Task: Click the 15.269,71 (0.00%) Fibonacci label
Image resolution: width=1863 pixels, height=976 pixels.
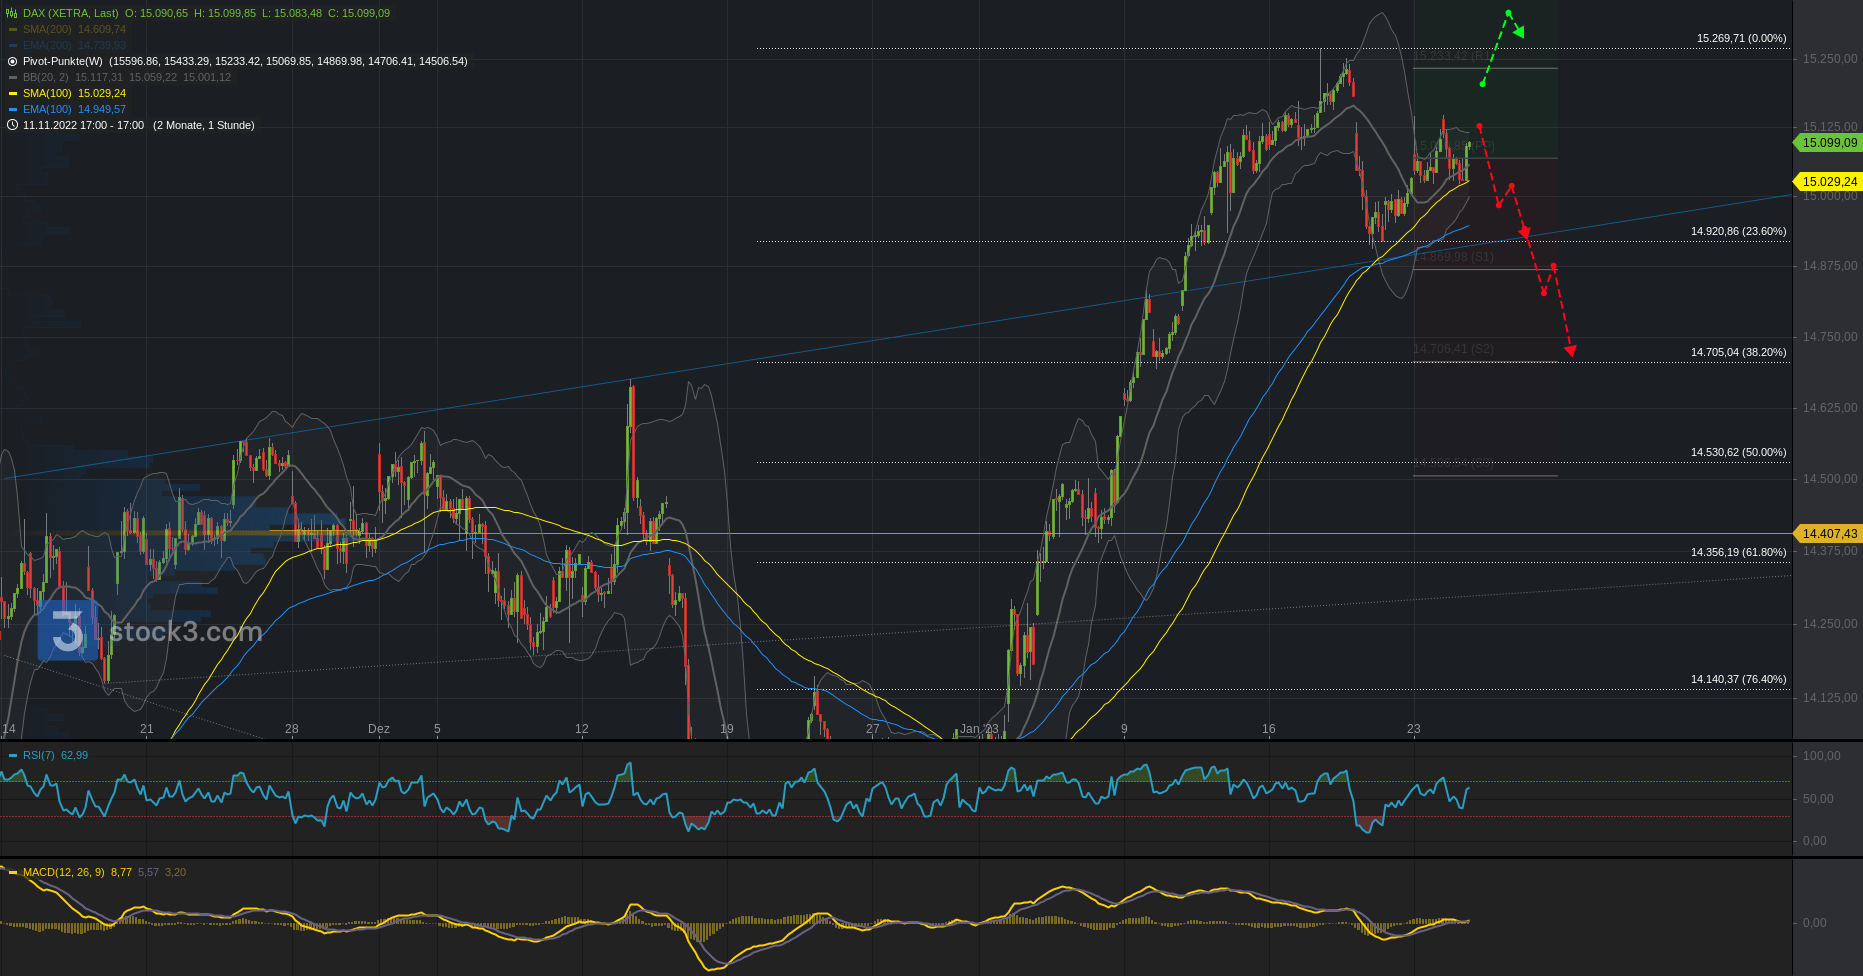Action: tap(1741, 38)
